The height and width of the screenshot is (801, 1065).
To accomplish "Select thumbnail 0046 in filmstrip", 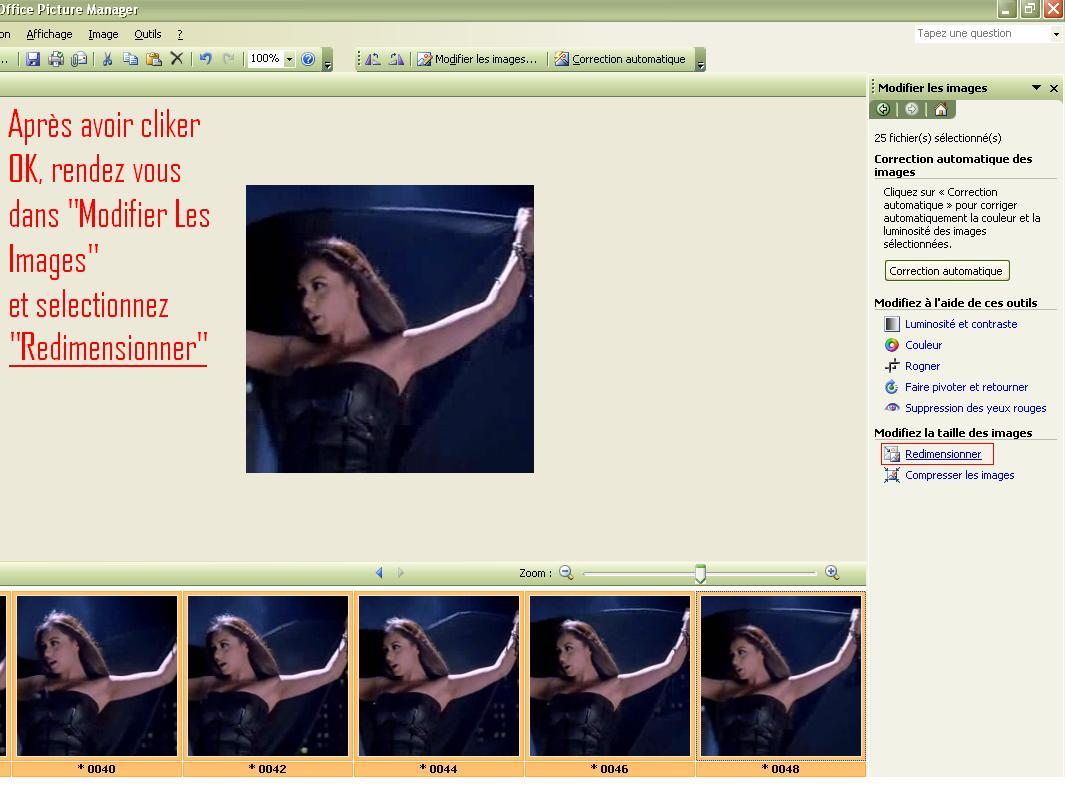I will click(x=610, y=684).
